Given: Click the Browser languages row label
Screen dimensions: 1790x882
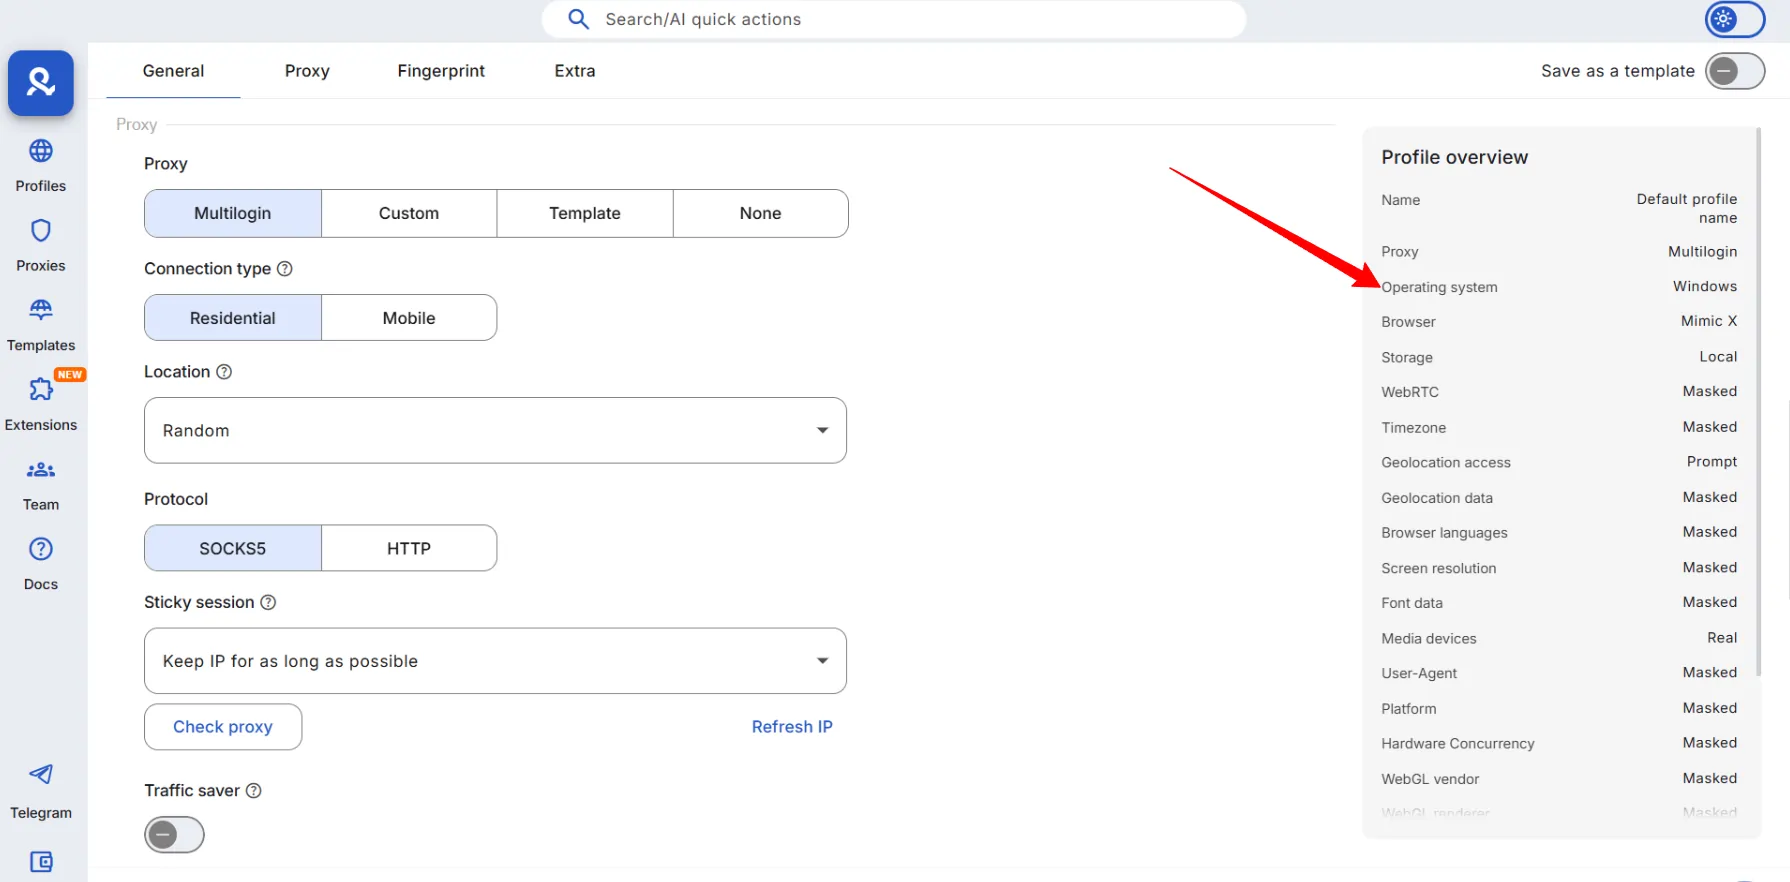Looking at the screenshot, I should point(1444,533).
